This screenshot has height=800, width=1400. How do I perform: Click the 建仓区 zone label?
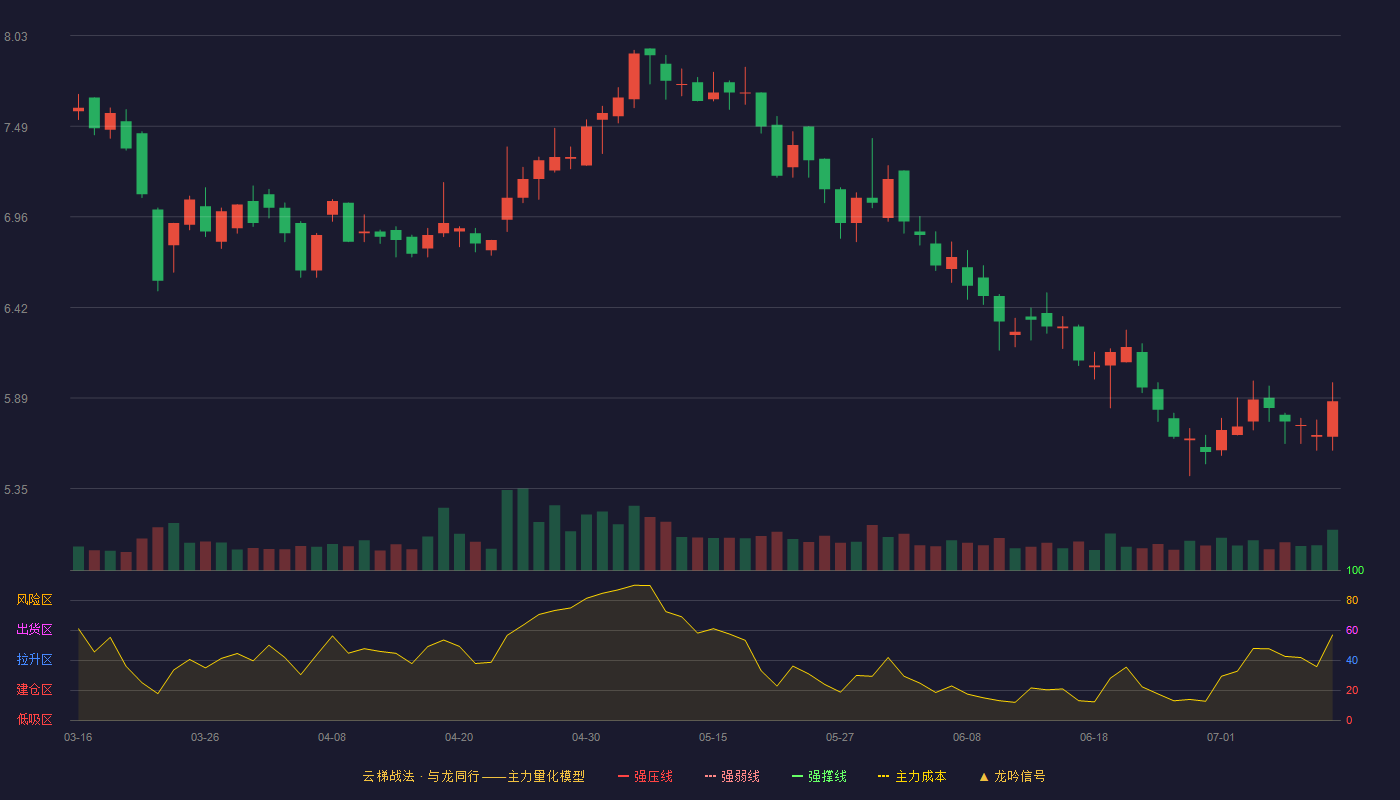34,690
